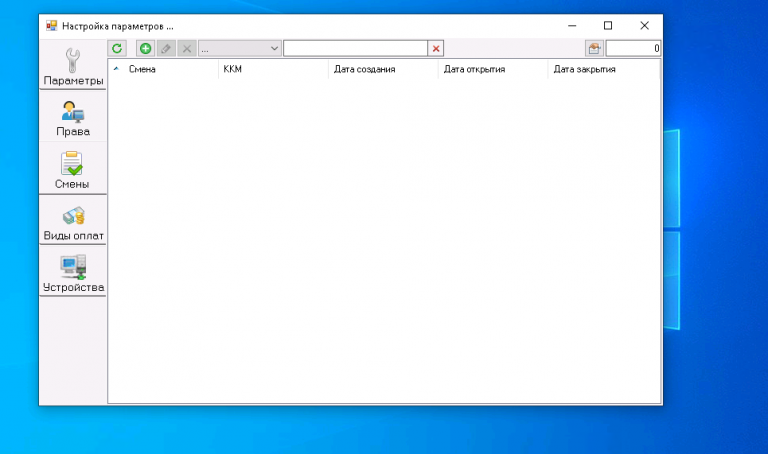Click the numeric counter field showing 0
Viewport: 768px width, 454px height.
coord(633,48)
